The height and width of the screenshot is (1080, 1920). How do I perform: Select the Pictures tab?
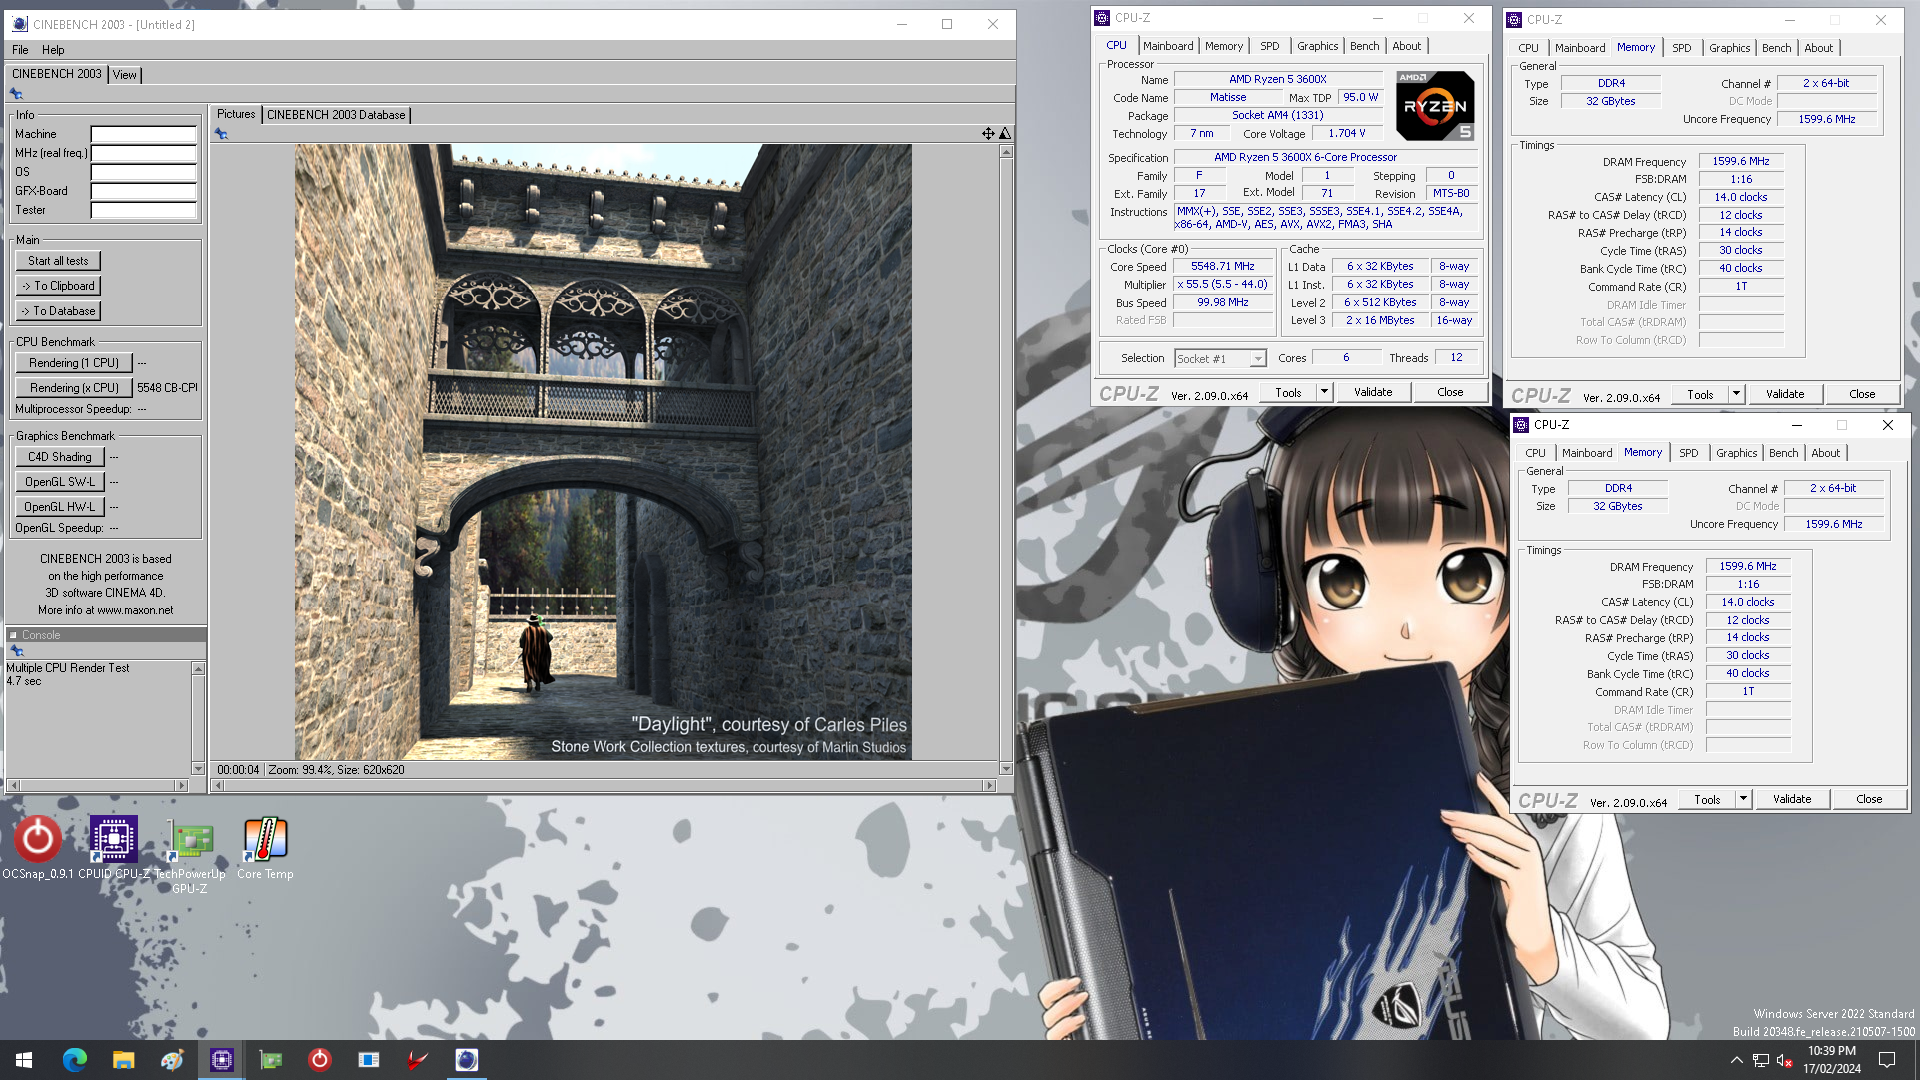point(236,114)
